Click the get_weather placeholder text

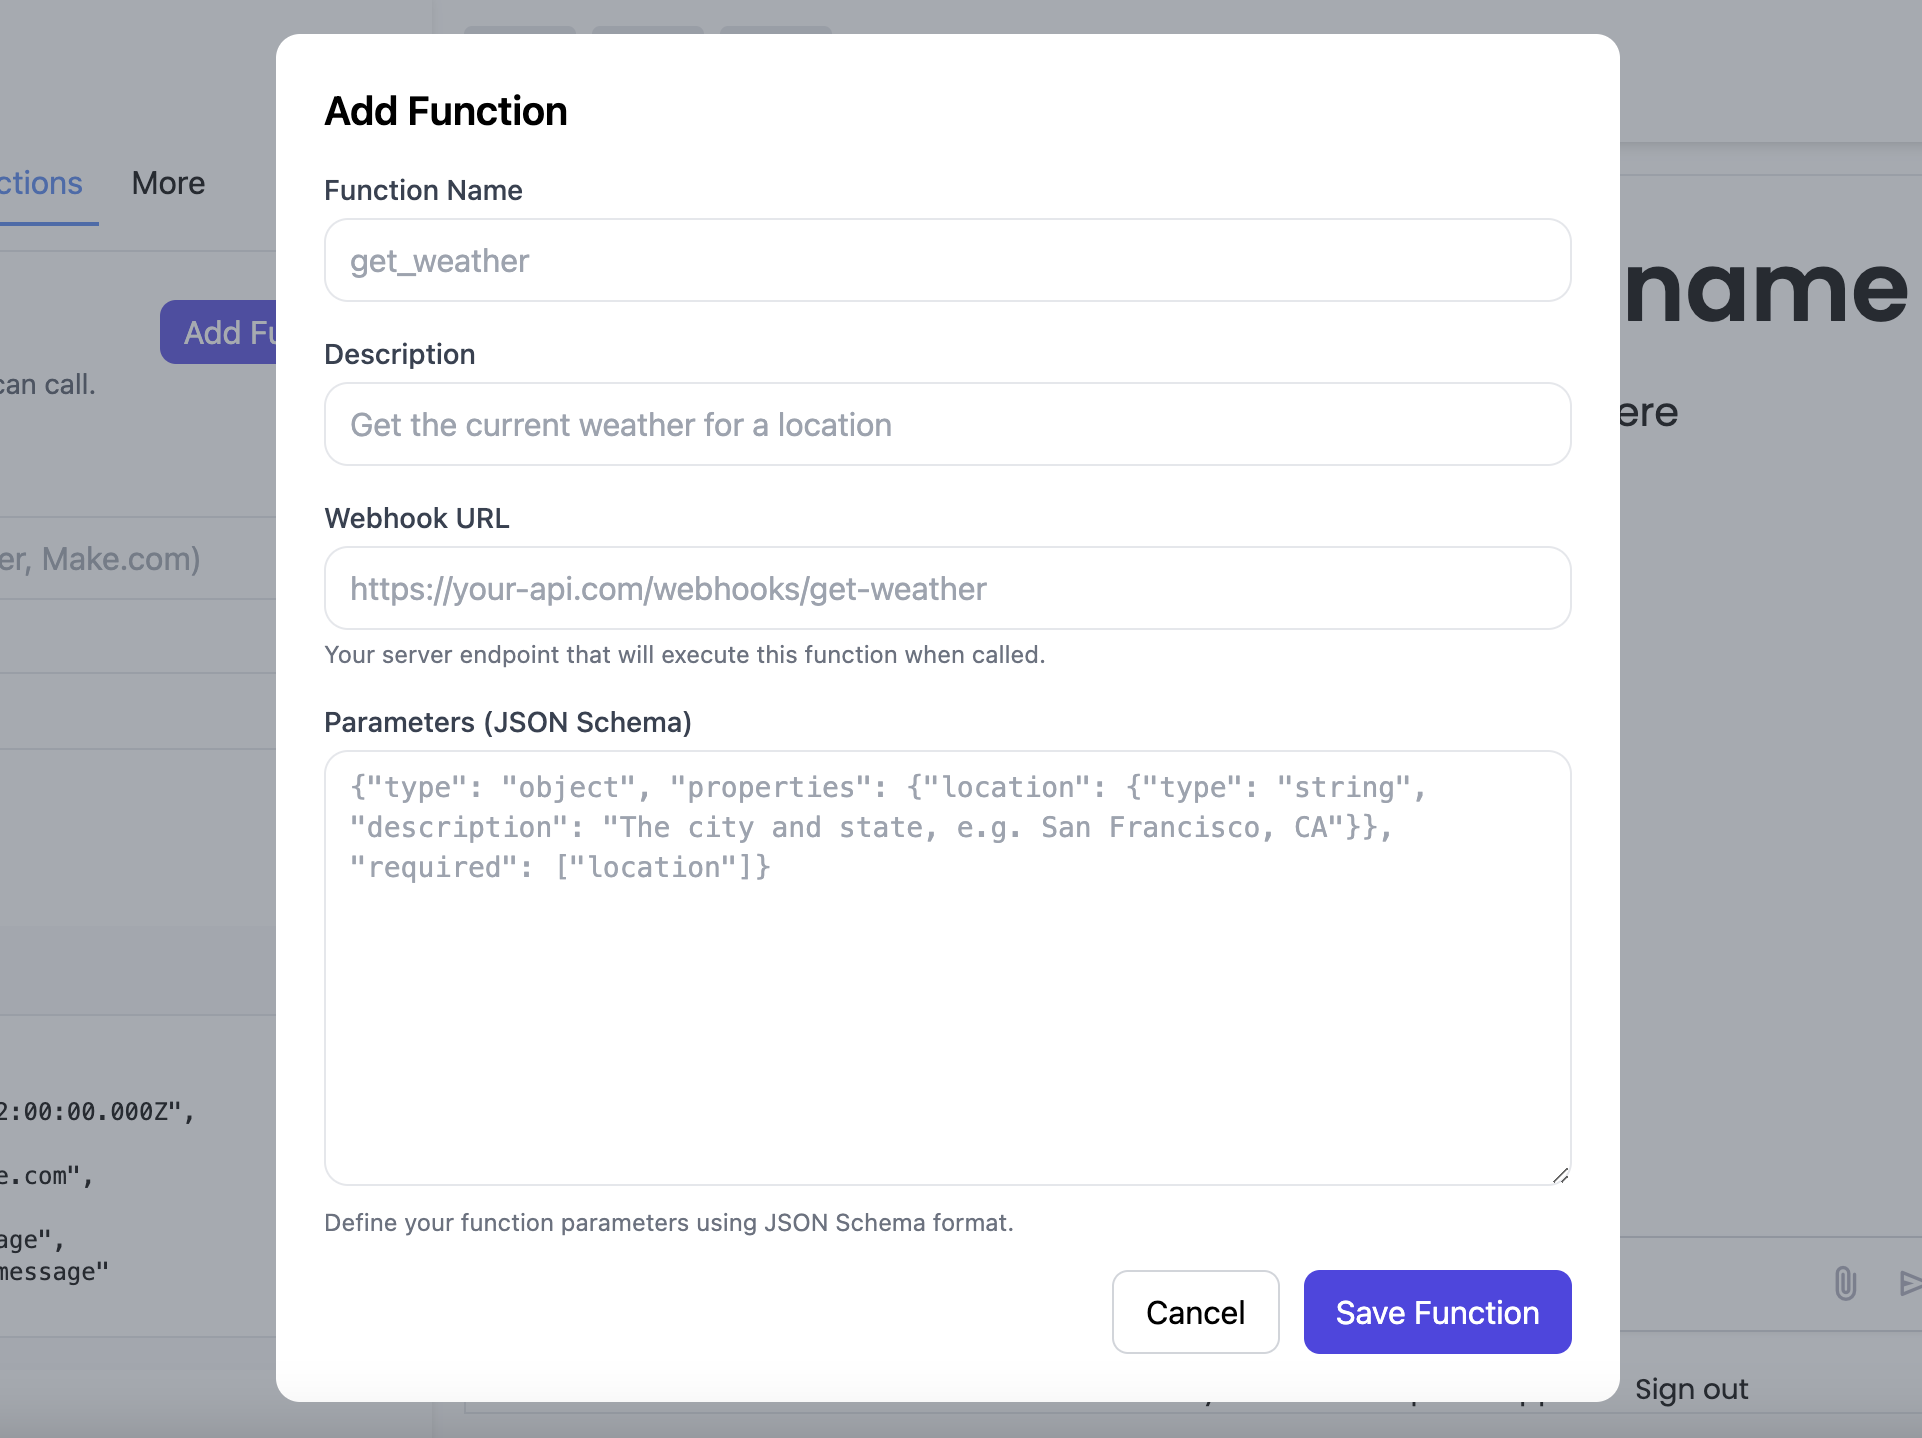[438, 260]
